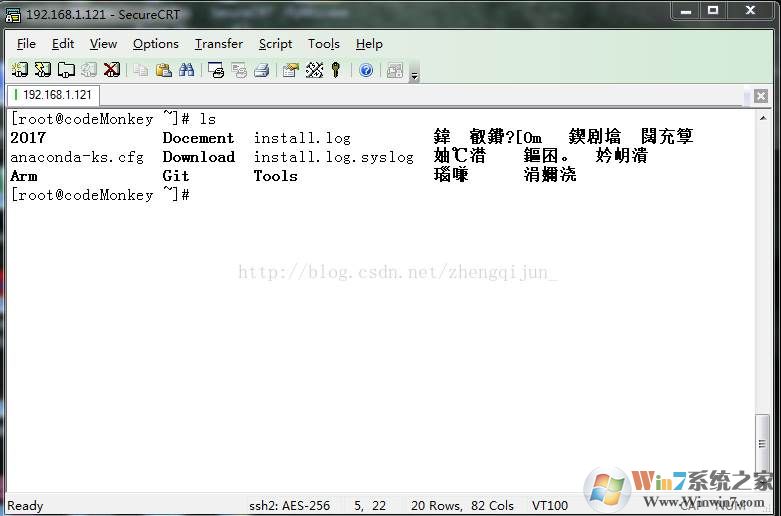Image resolution: width=781 pixels, height=516 pixels.
Task: Open the Transfer menu
Action: (x=219, y=44)
